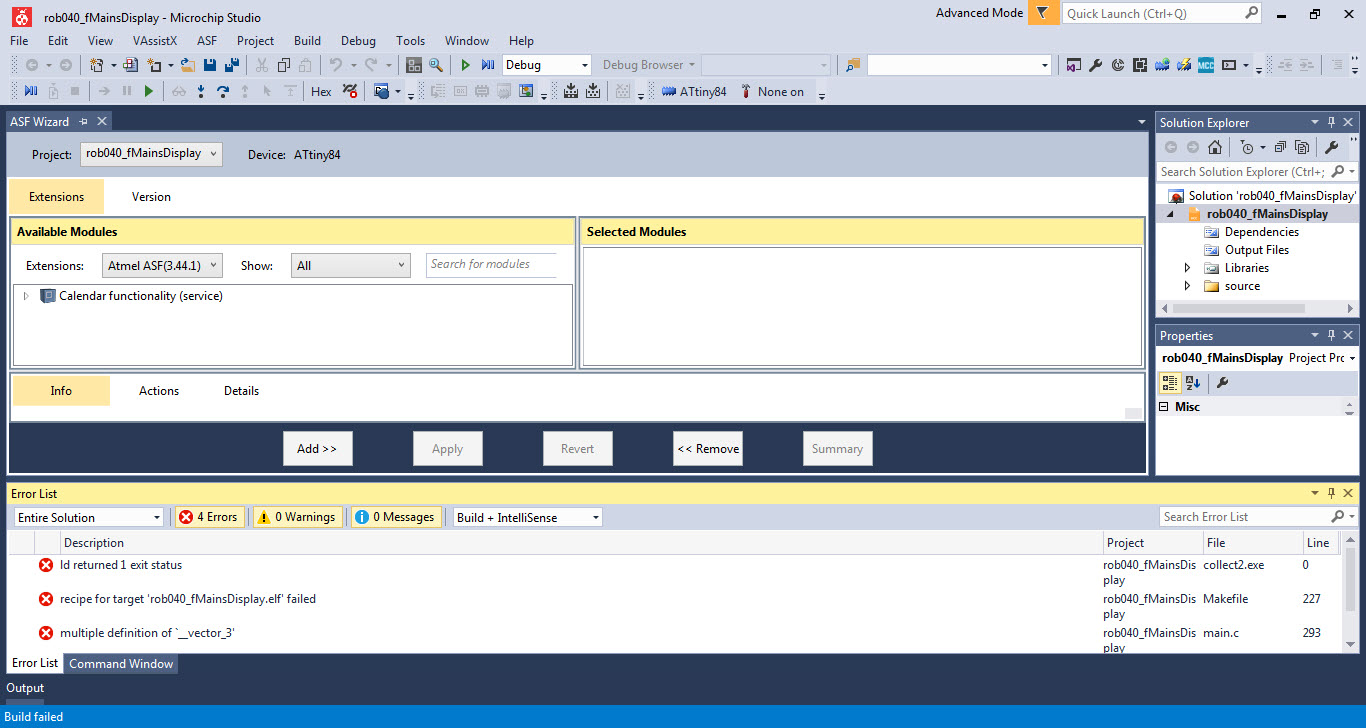1366x728 pixels.
Task: Open the ASF menu
Action: (x=207, y=41)
